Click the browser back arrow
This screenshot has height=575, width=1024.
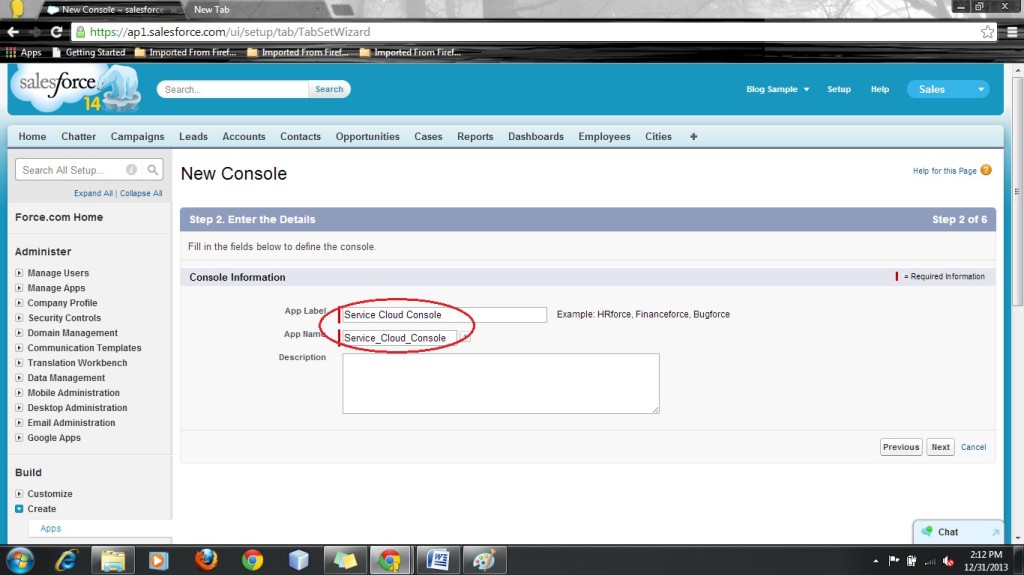point(13,31)
